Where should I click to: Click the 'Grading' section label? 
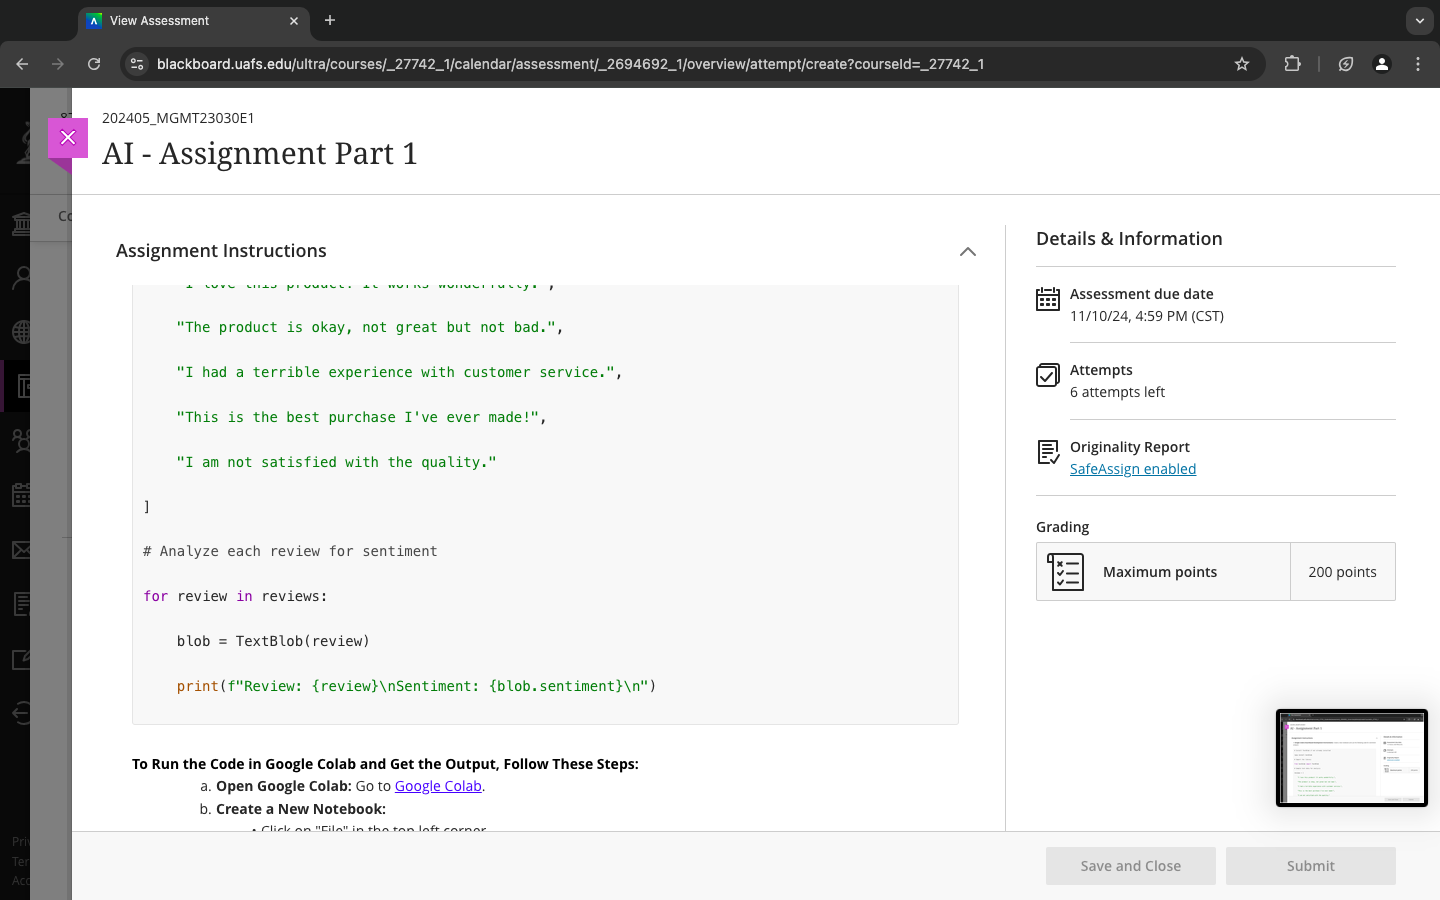1062,527
